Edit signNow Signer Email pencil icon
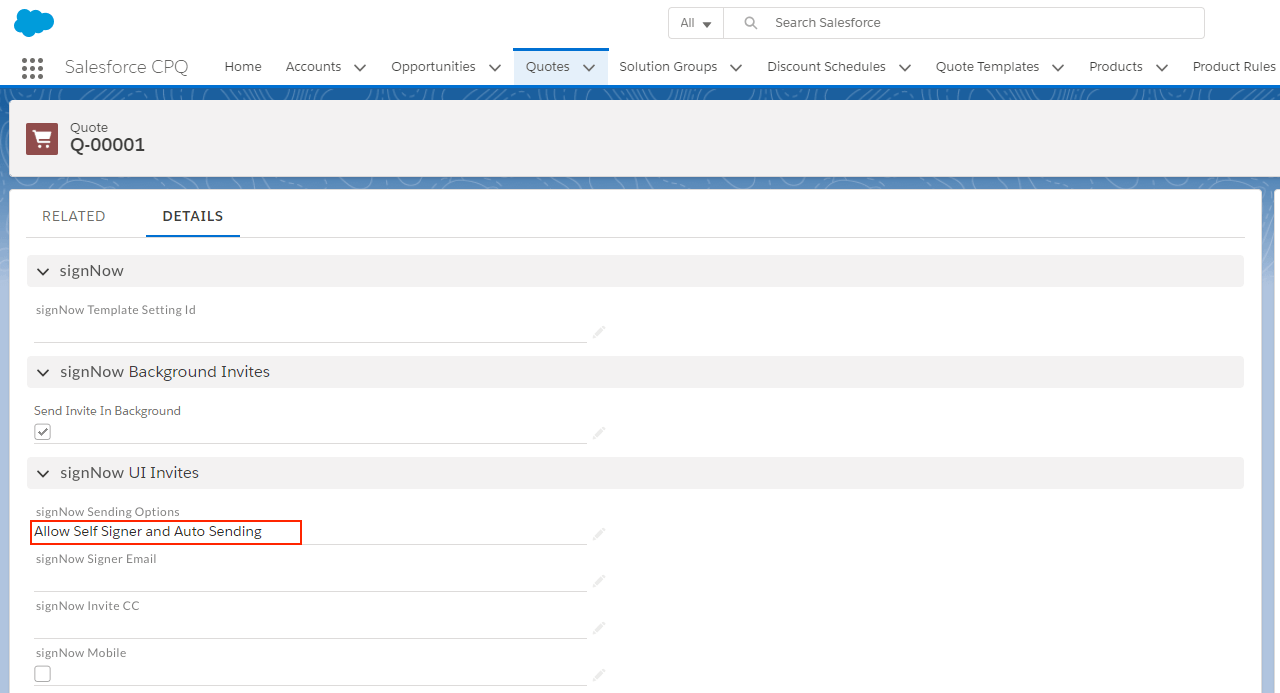The height and width of the screenshot is (693, 1280). click(599, 581)
